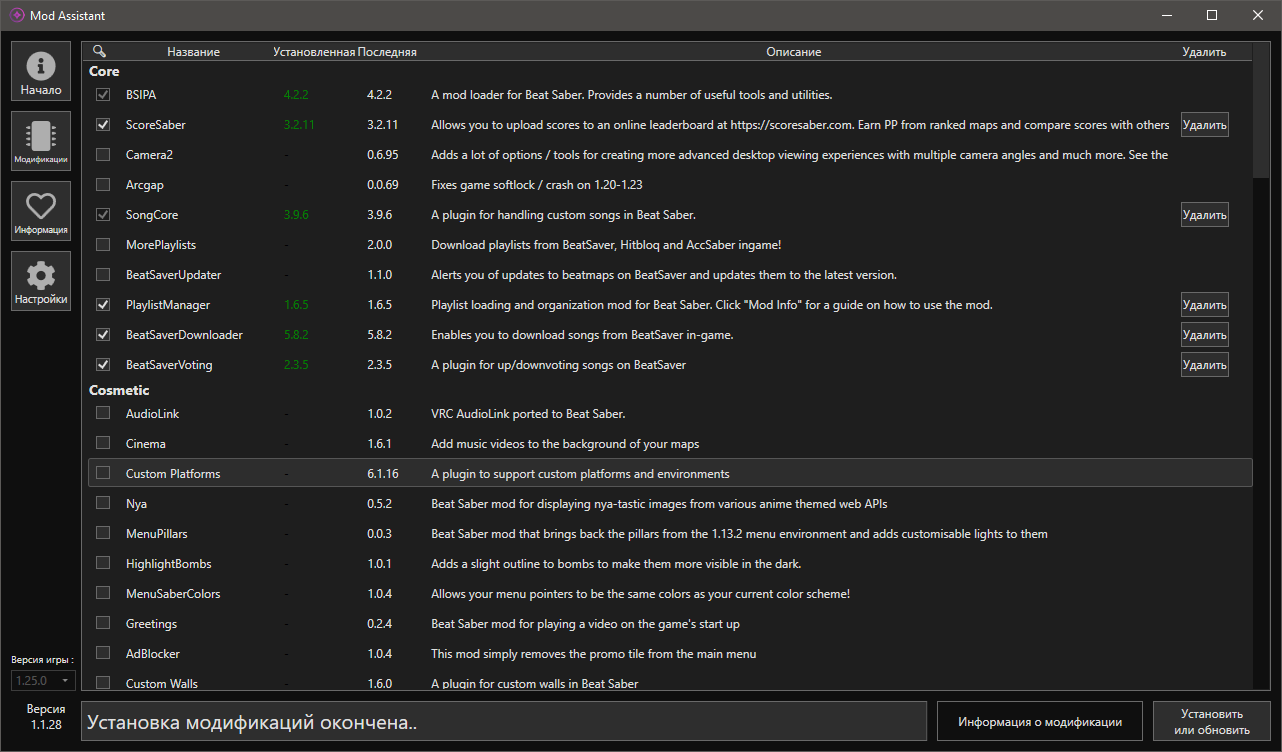Toggle the ScoreSaber checkbox
The width and height of the screenshot is (1282, 752).
tap(103, 125)
